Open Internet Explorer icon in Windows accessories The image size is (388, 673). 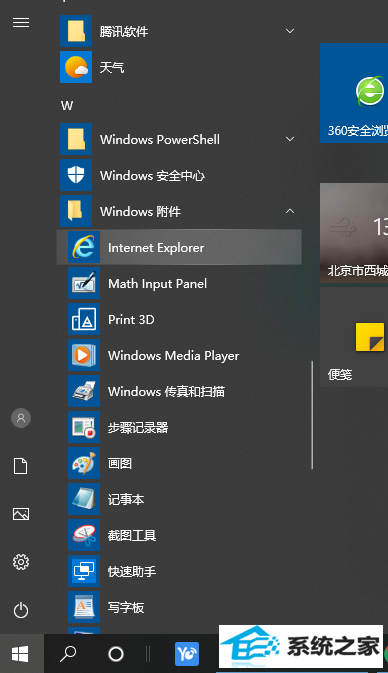click(84, 247)
